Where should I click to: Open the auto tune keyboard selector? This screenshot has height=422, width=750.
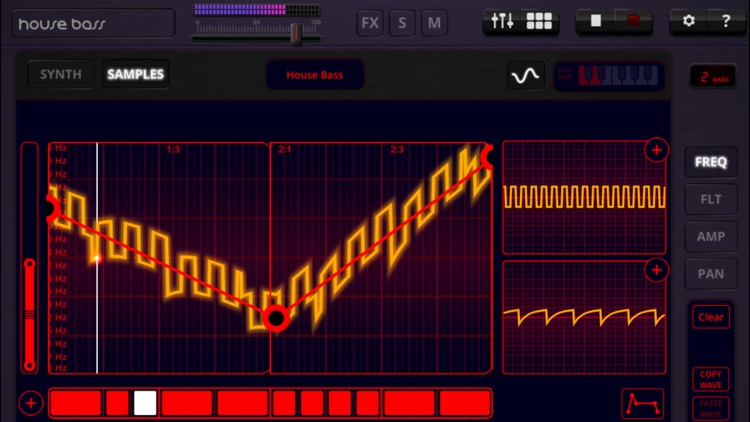609,76
